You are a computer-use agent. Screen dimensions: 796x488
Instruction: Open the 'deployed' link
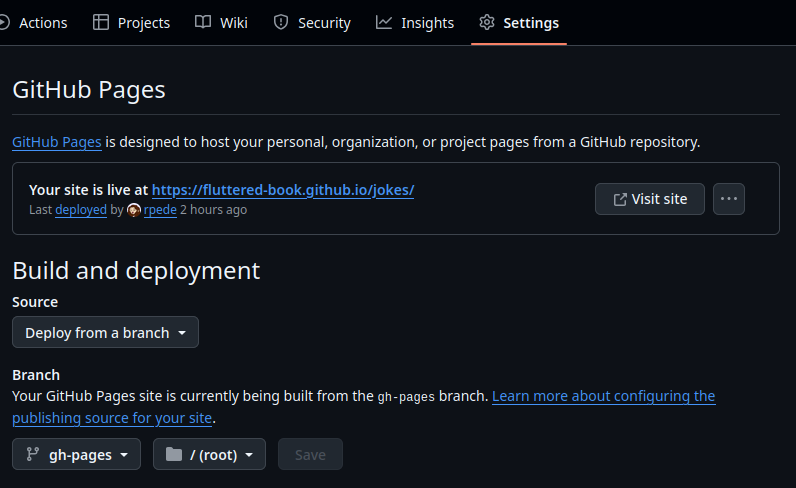pyautogui.click(x=81, y=210)
